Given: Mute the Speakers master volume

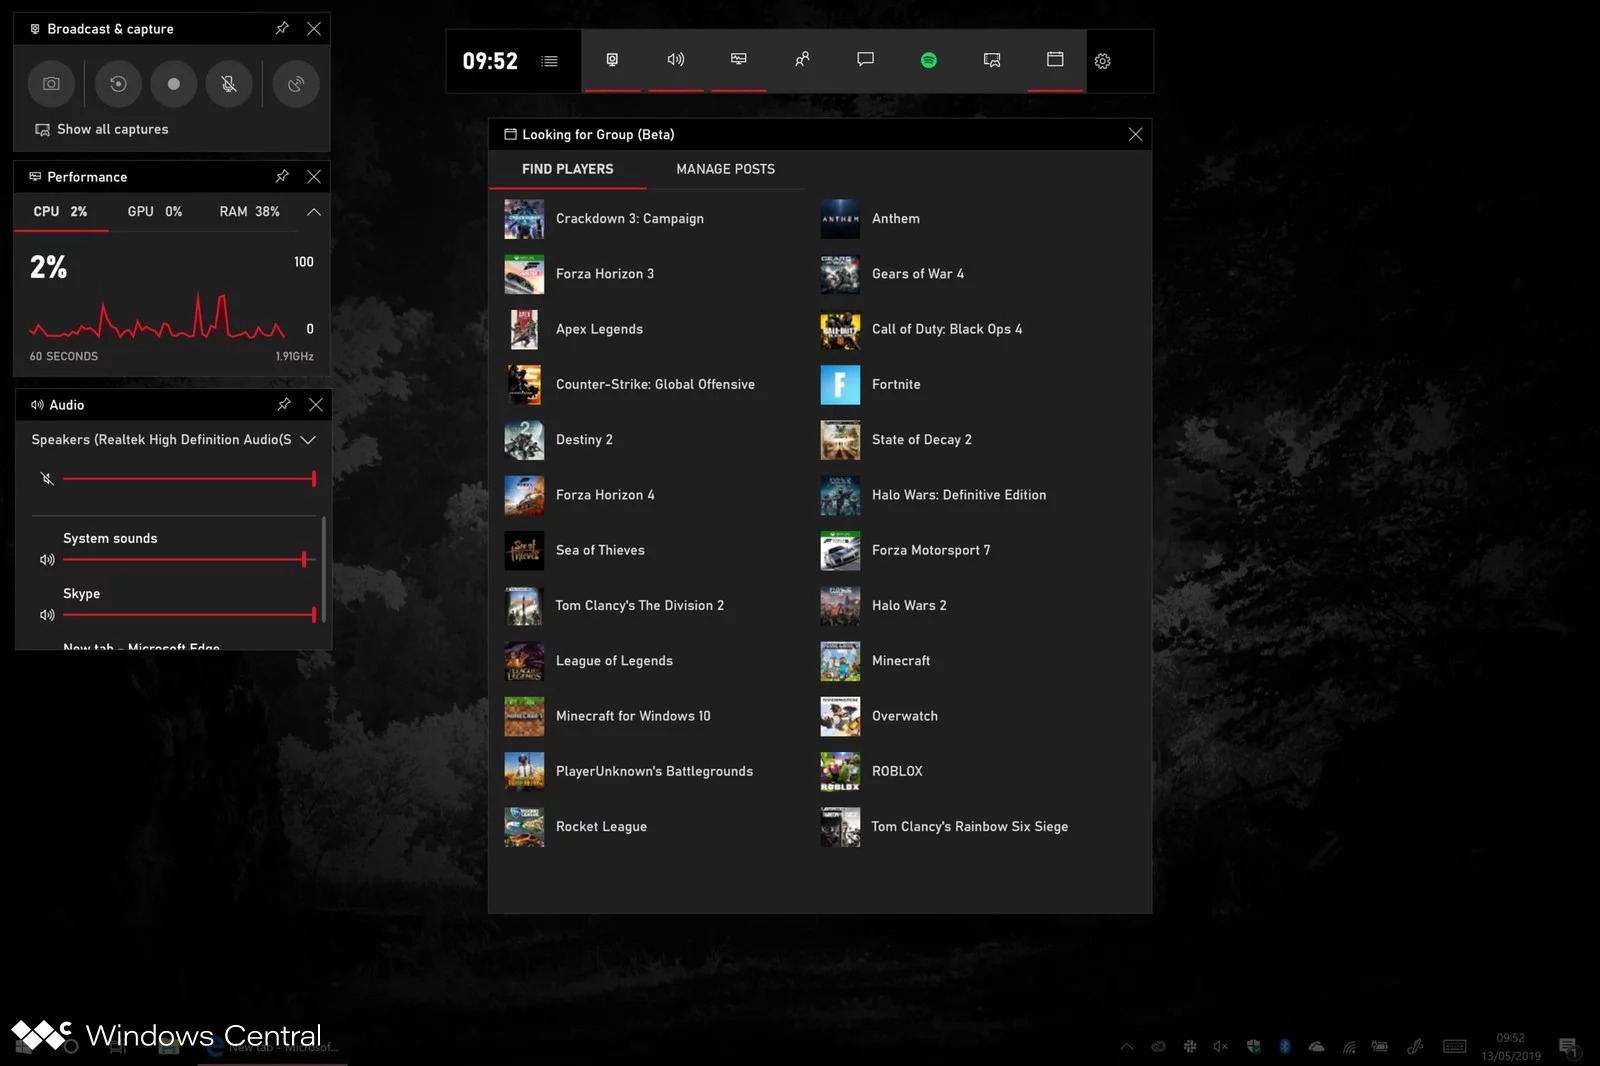Looking at the screenshot, I should [47, 479].
